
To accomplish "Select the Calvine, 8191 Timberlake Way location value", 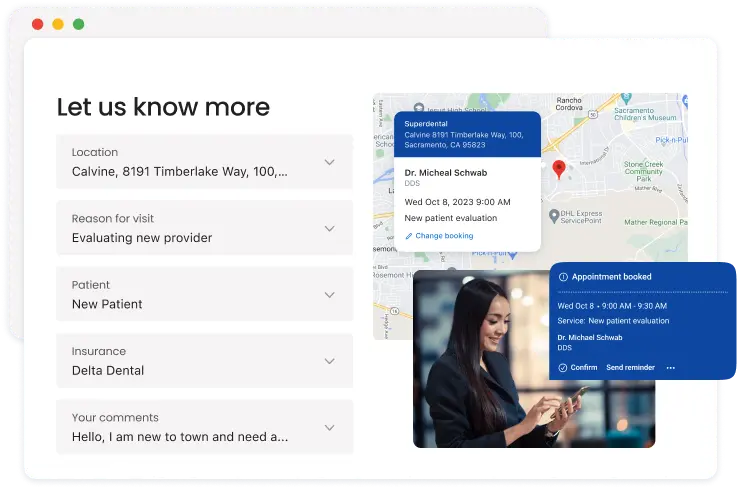I will [180, 172].
